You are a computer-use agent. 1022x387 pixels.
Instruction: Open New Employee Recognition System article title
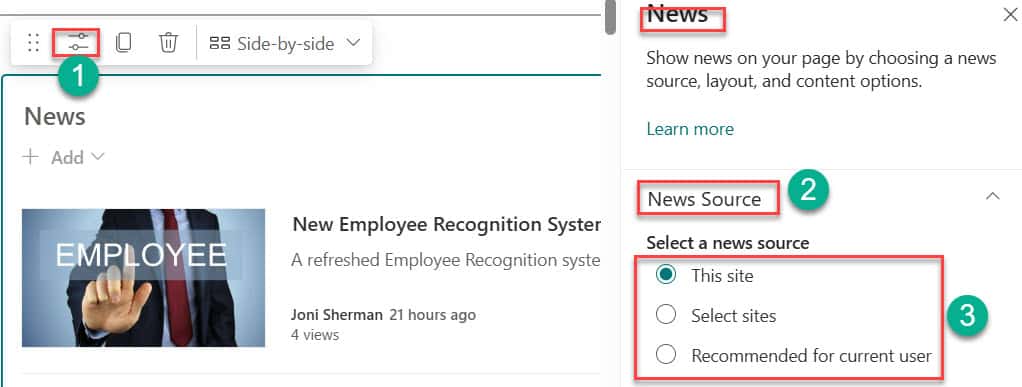[x=446, y=225]
